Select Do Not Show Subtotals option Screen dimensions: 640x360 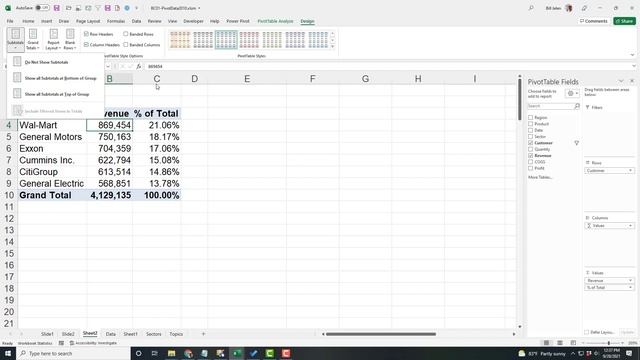pos(55,62)
